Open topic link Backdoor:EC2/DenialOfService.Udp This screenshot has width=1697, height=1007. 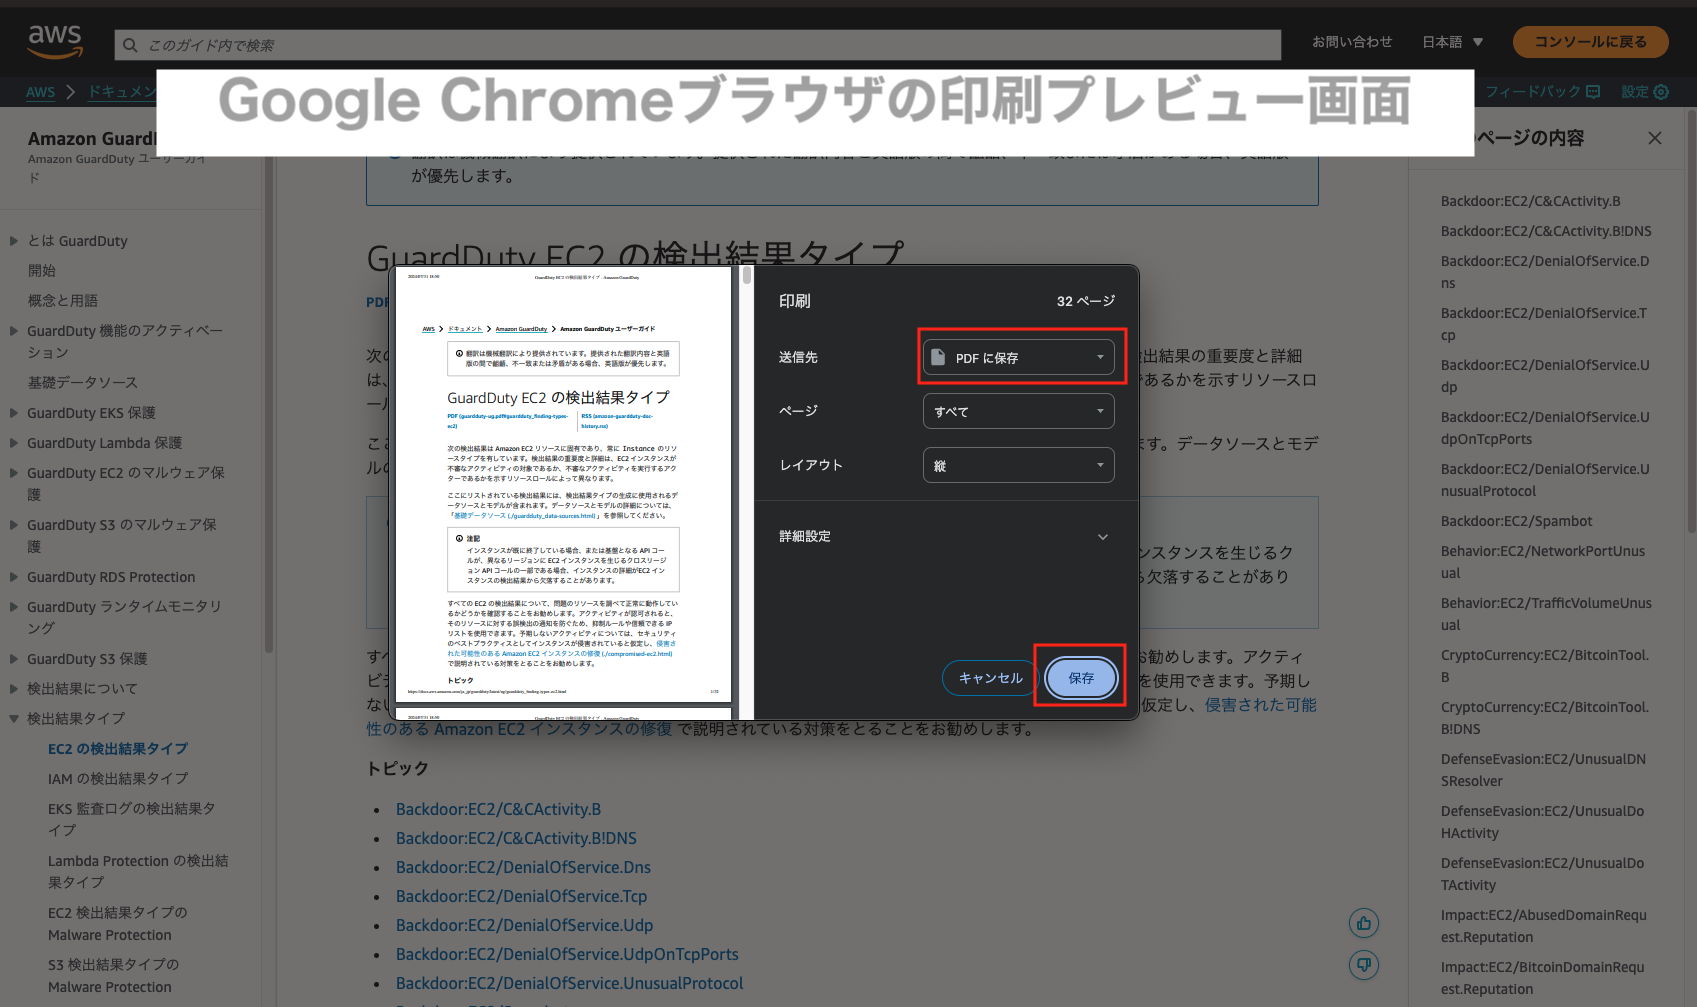[524, 925]
